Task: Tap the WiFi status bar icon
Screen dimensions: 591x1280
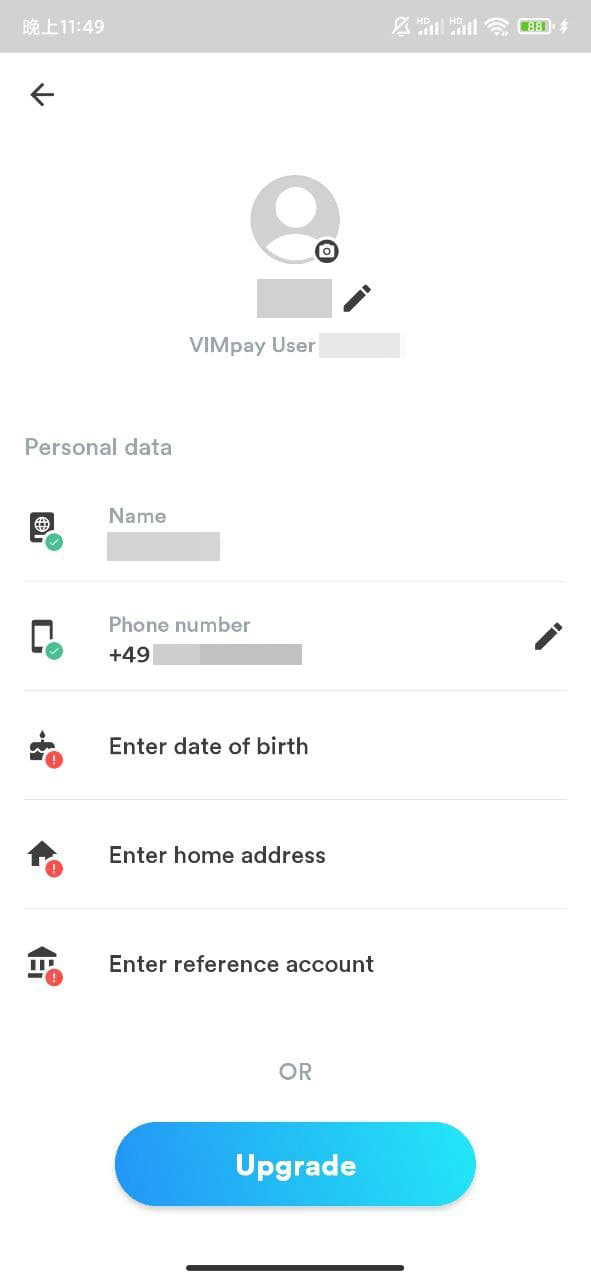Action: point(497,27)
